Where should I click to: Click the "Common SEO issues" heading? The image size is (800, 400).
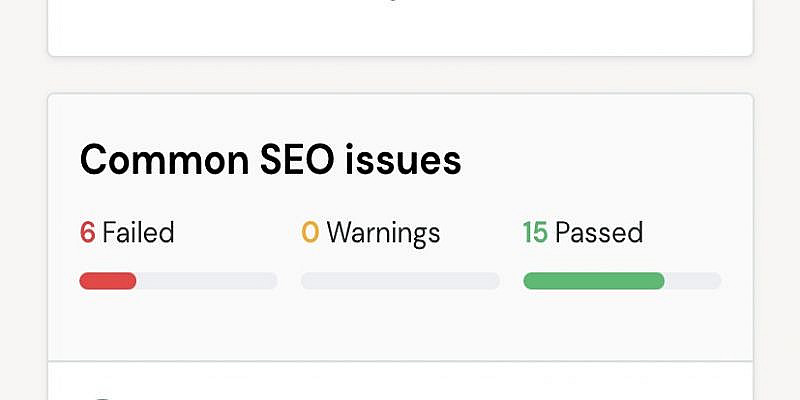(270, 160)
